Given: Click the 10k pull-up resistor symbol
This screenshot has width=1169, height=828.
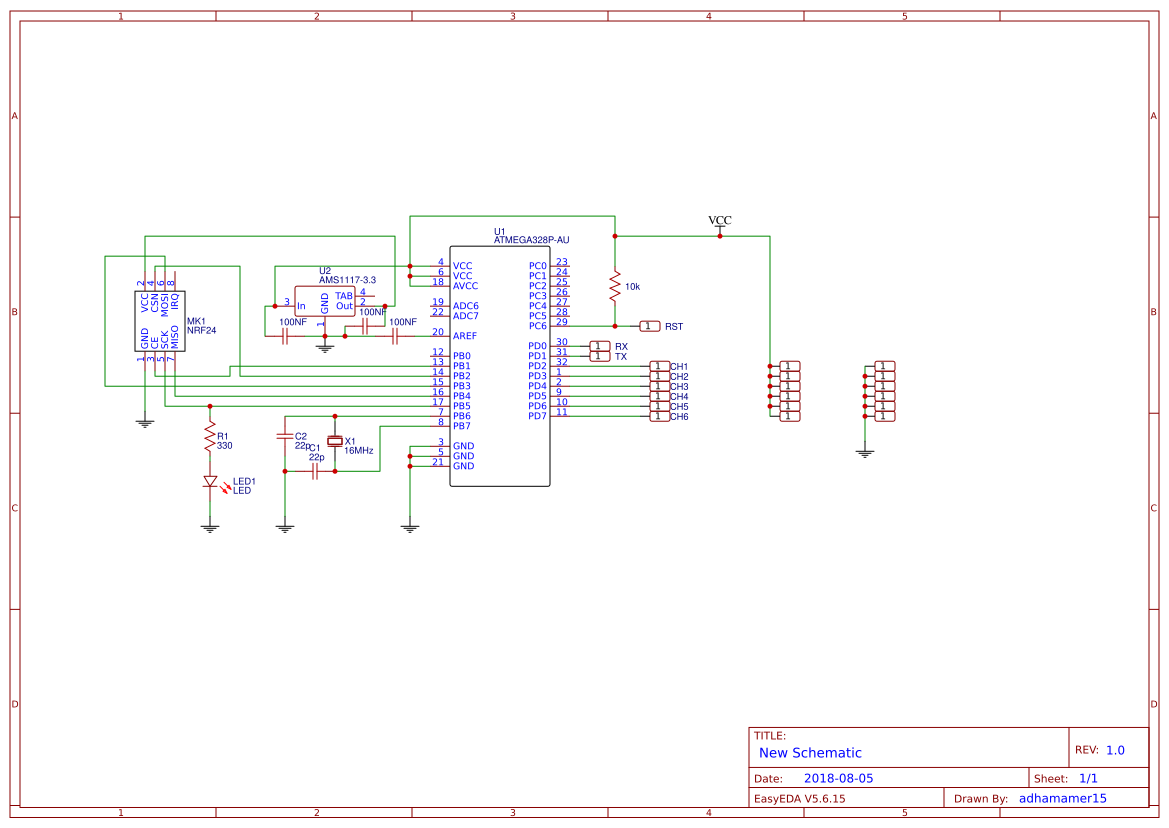Looking at the screenshot, I should (615, 288).
